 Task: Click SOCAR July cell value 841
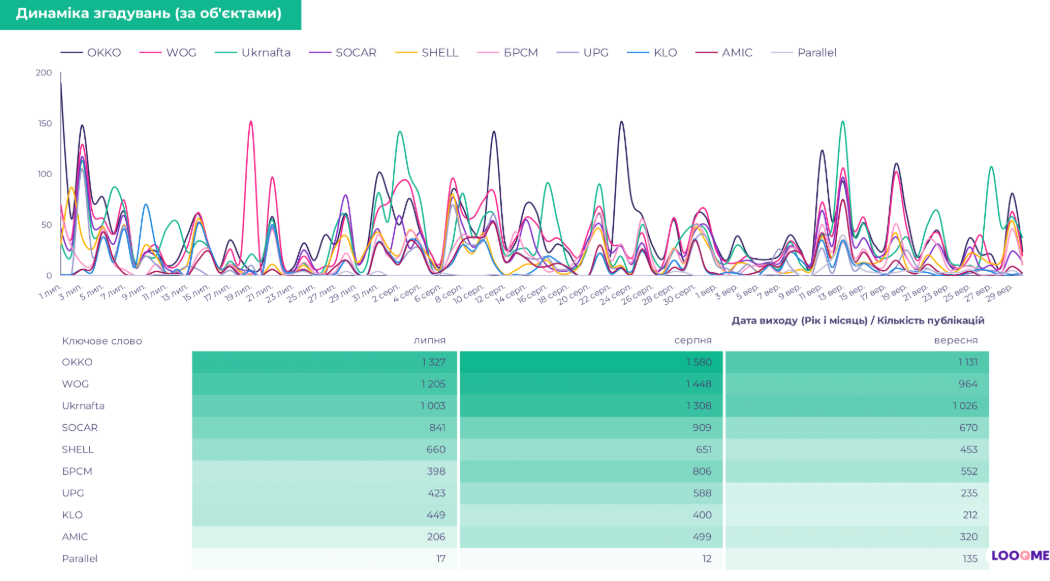click(436, 428)
